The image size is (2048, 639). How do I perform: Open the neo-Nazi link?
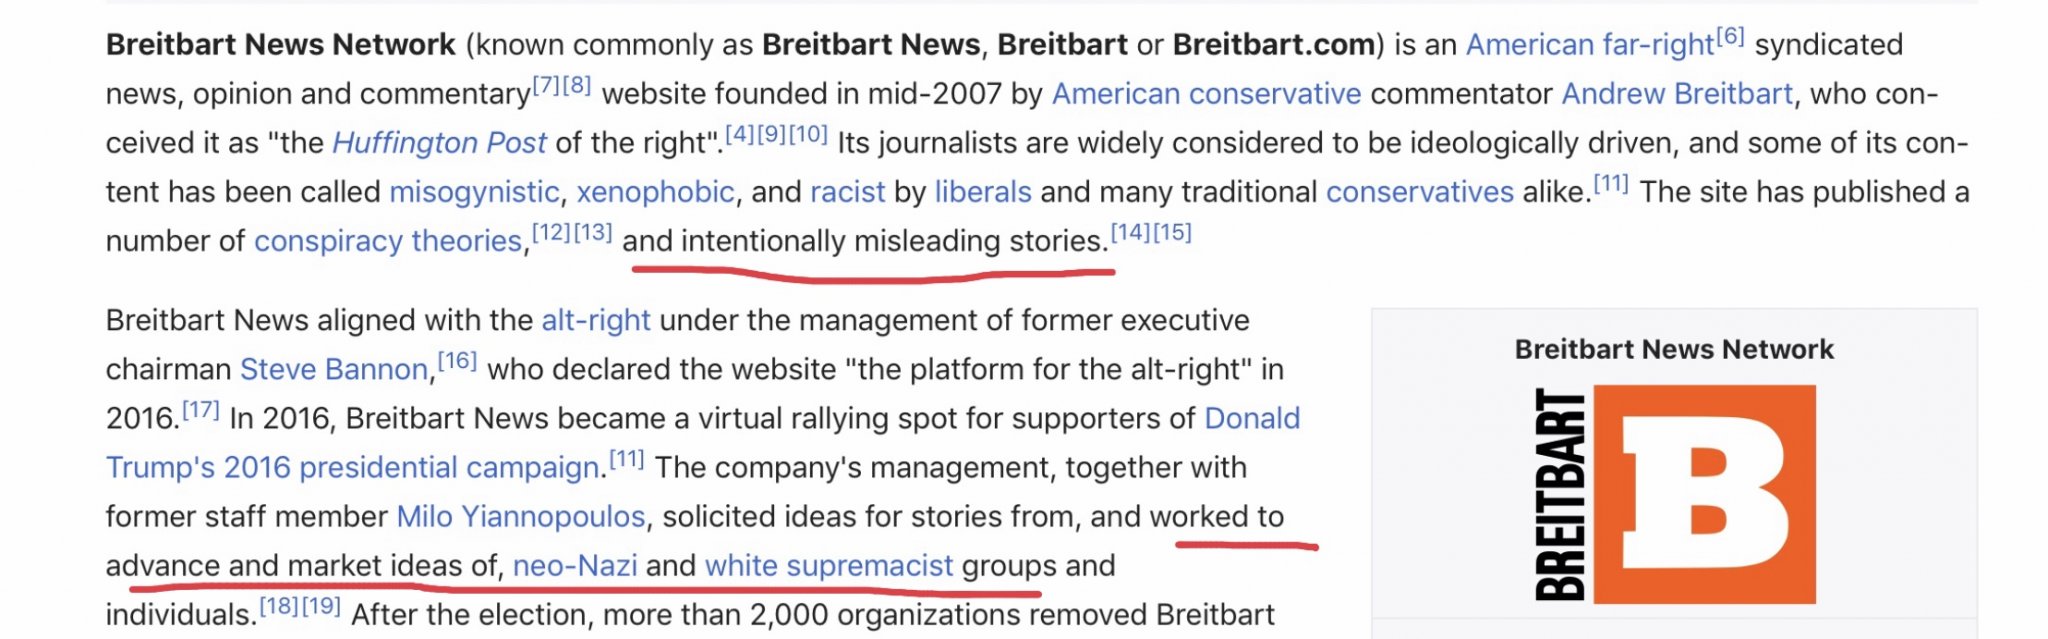(x=575, y=565)
